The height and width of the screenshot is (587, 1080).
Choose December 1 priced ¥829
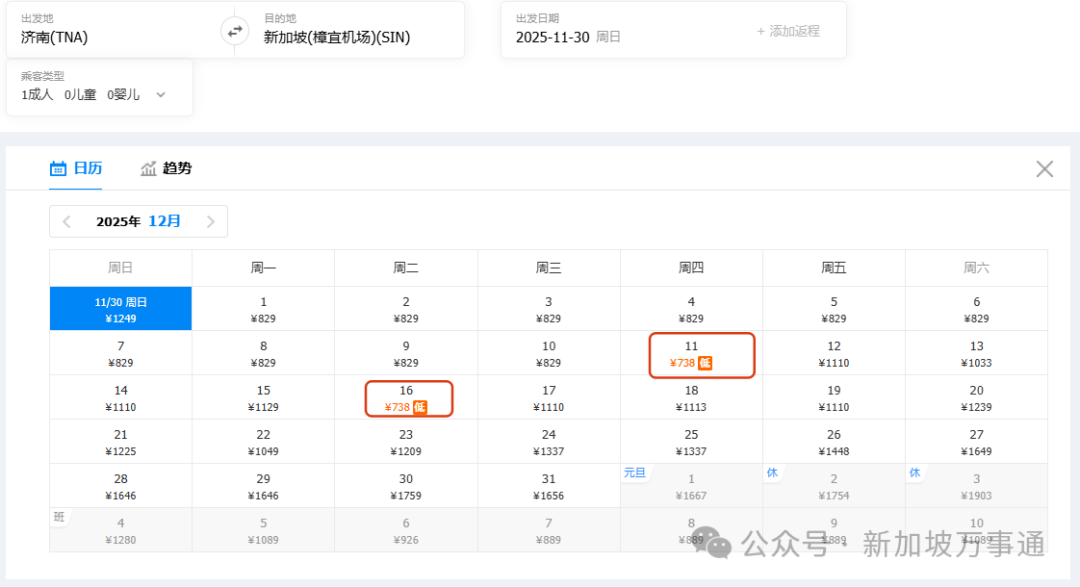click(263, 309)
